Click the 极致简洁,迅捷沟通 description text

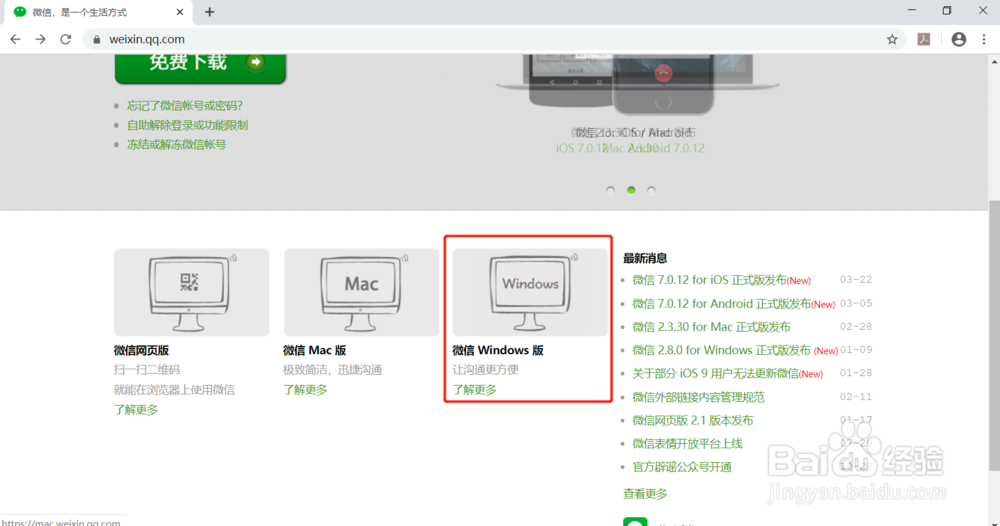pyautogui.click(x=332, y=370)
